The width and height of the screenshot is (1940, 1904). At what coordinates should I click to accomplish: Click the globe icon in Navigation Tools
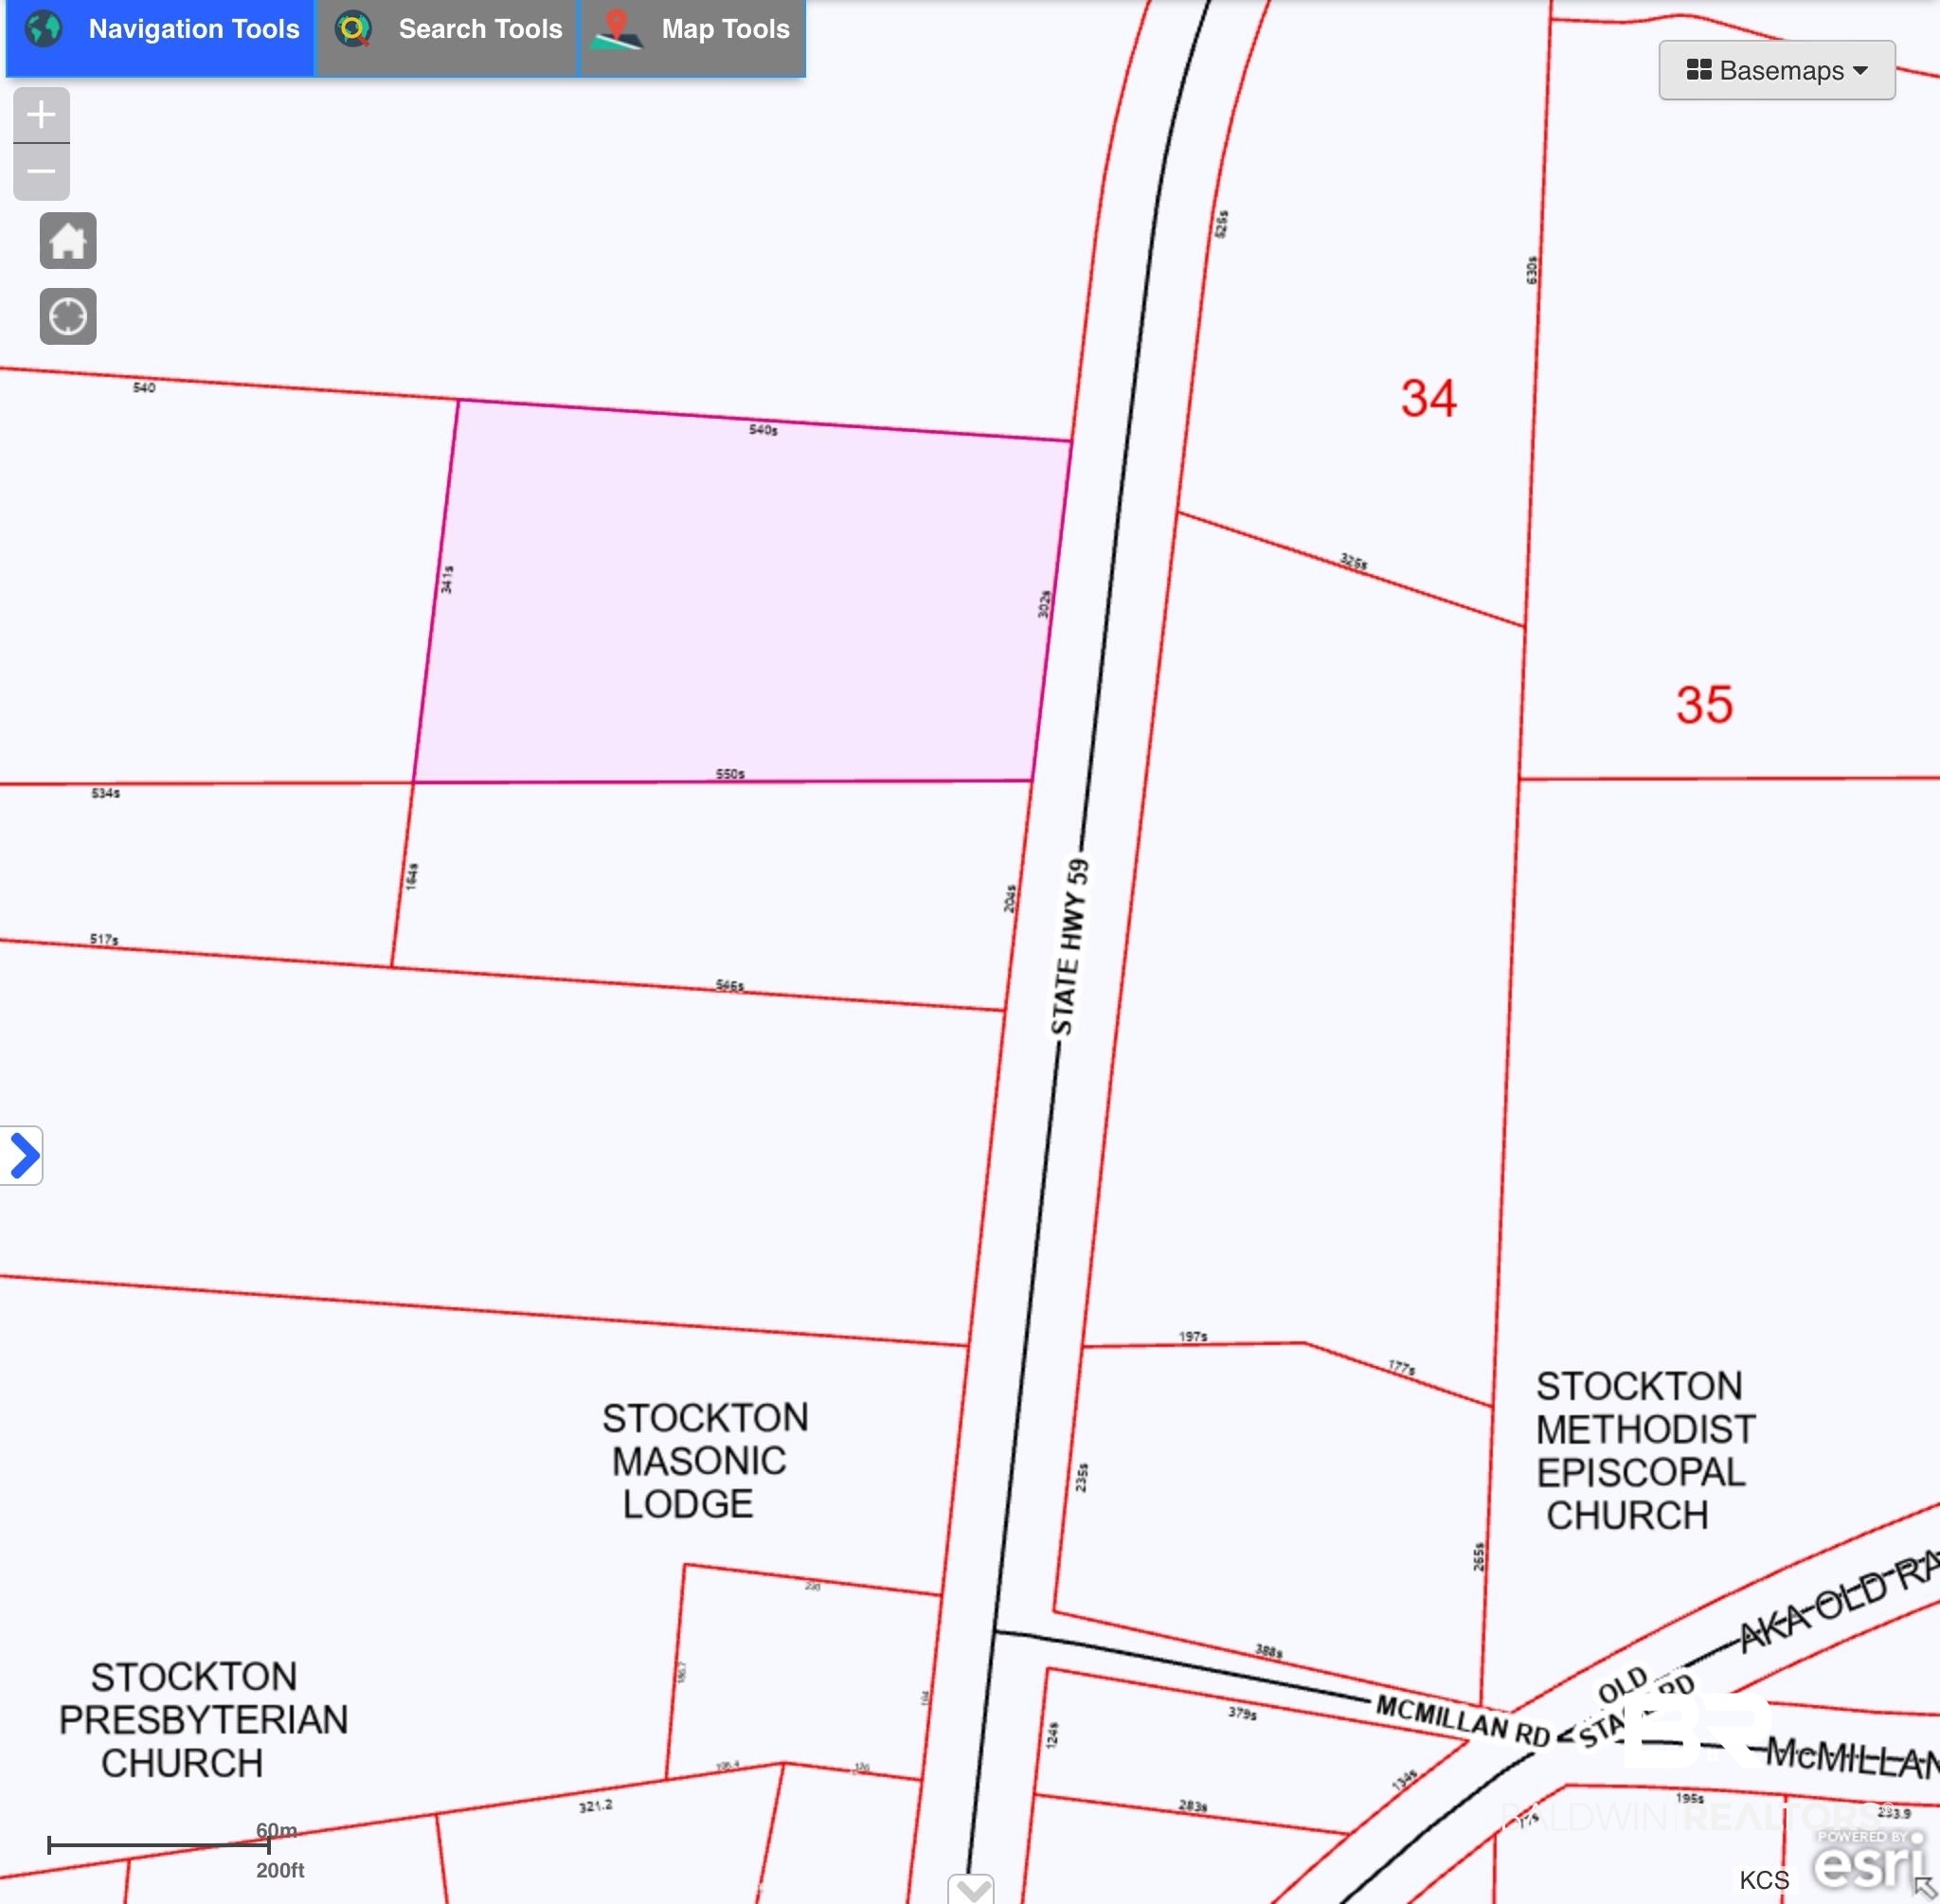43,29
